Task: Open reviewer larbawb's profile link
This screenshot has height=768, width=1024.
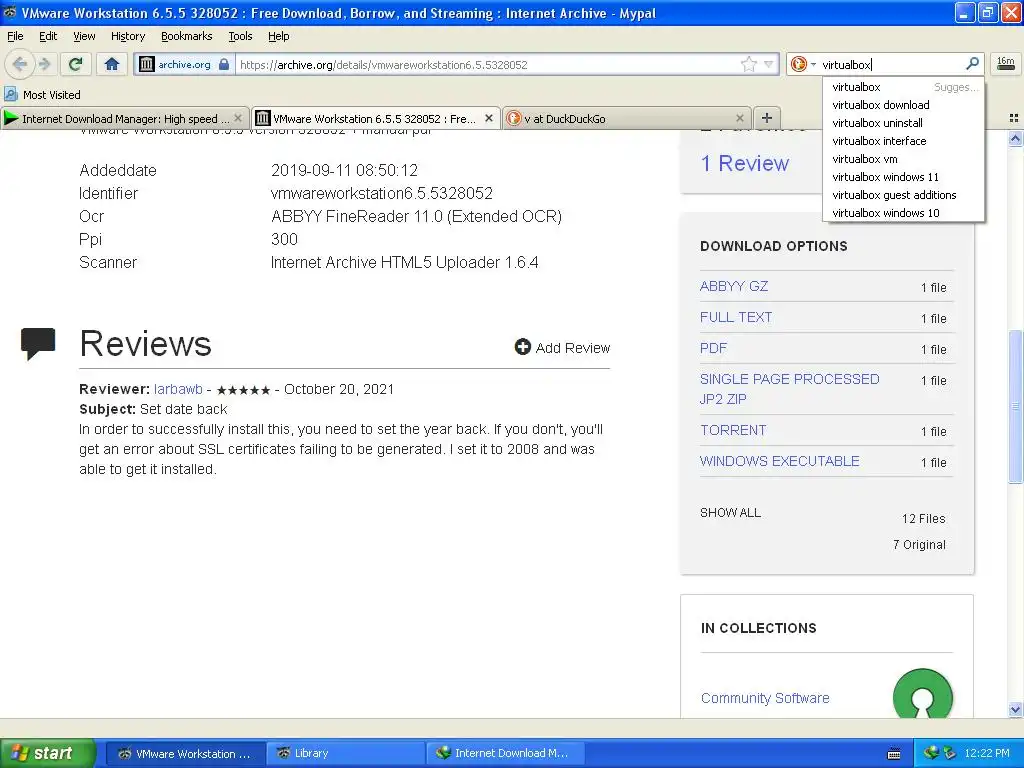Action: [178, 389]
